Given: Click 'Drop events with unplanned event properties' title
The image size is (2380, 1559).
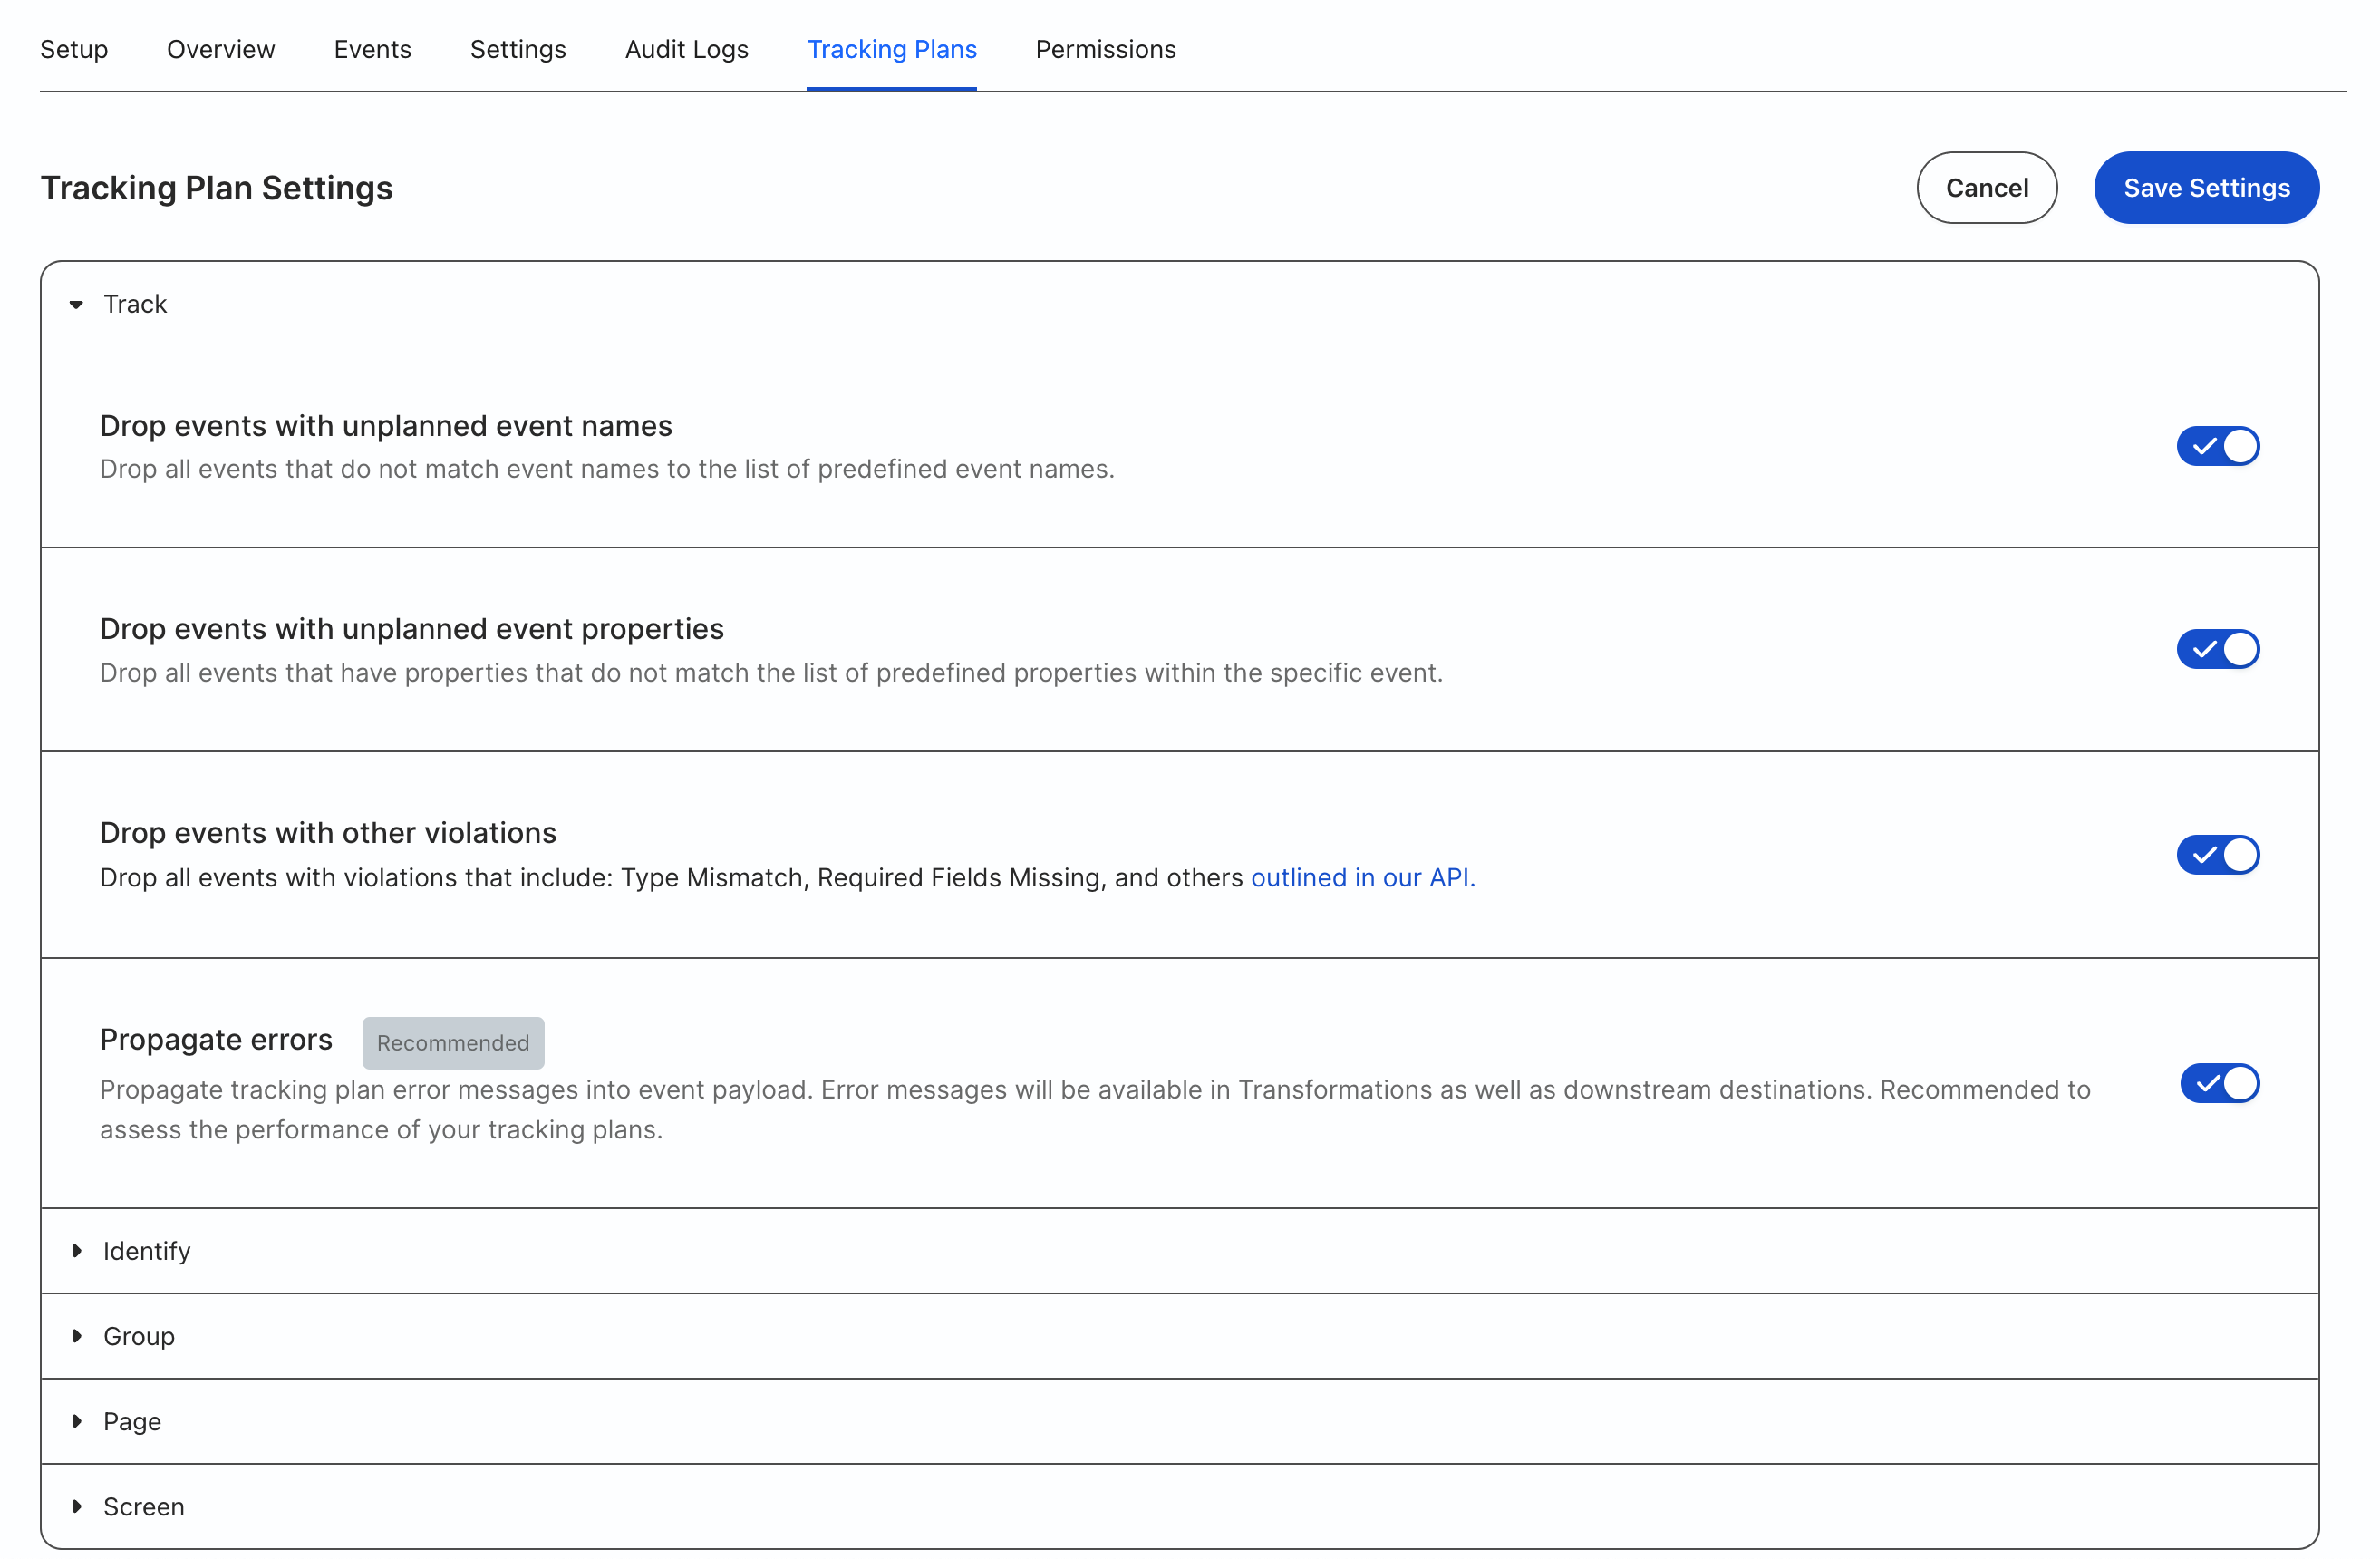Looking at the screenshot, I should [412, 629].
